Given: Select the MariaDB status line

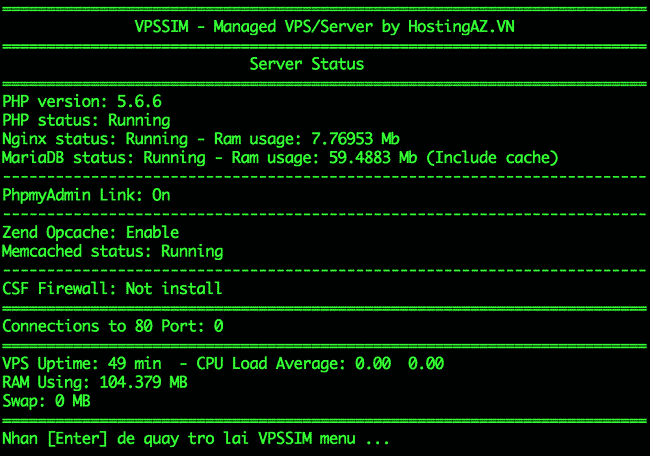Looking at the screenshot, I should click(280, 158).
